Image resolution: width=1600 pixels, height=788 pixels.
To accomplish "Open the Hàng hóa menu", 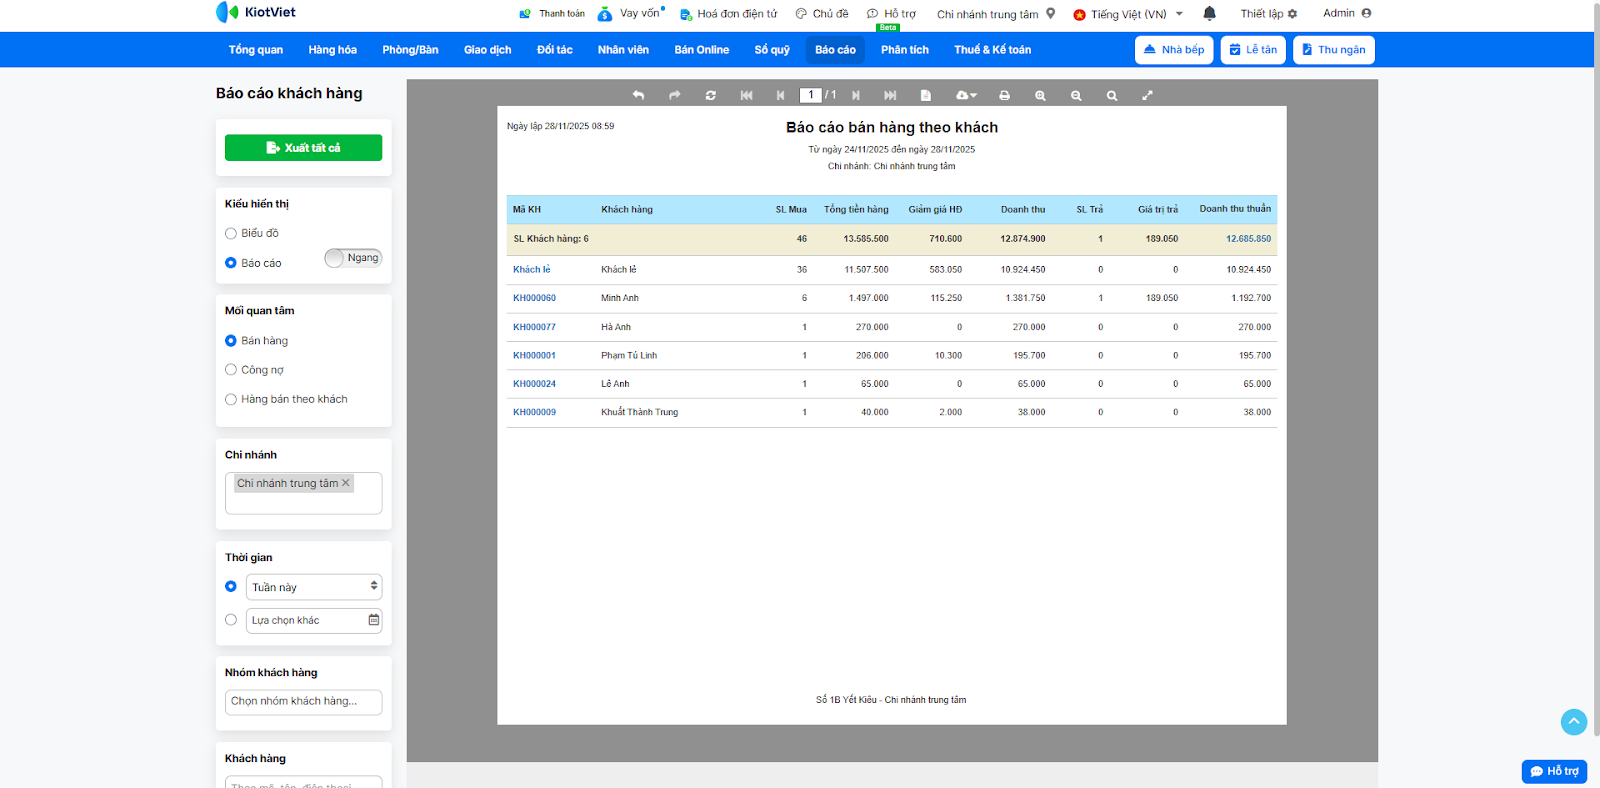I will 332,50.
